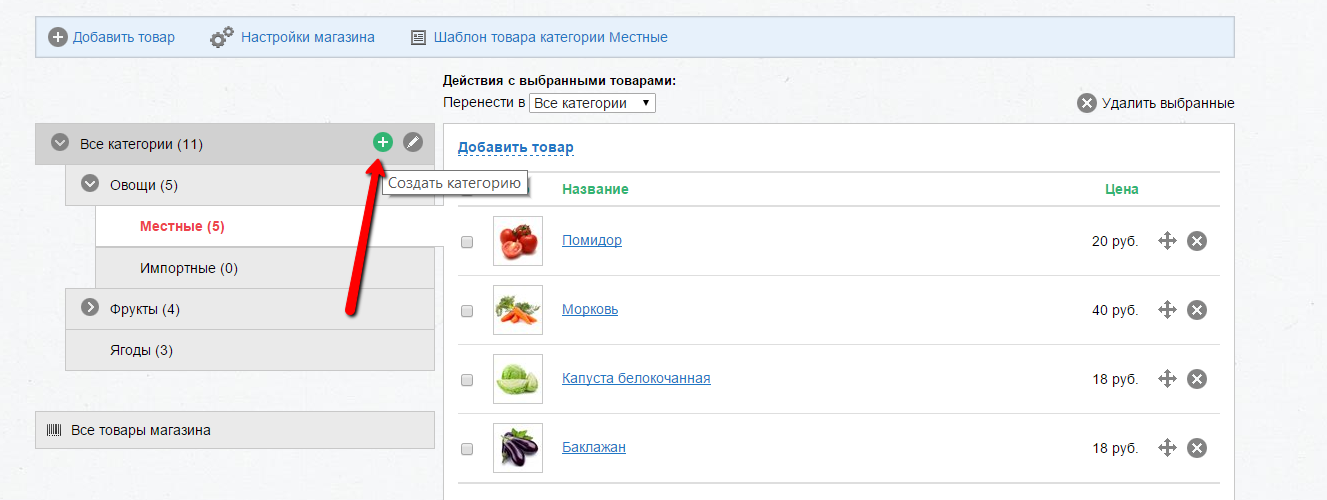Click the tomato product thumbnail
This screenshot has width=1327, height=500.
click(x=518, y=241)
